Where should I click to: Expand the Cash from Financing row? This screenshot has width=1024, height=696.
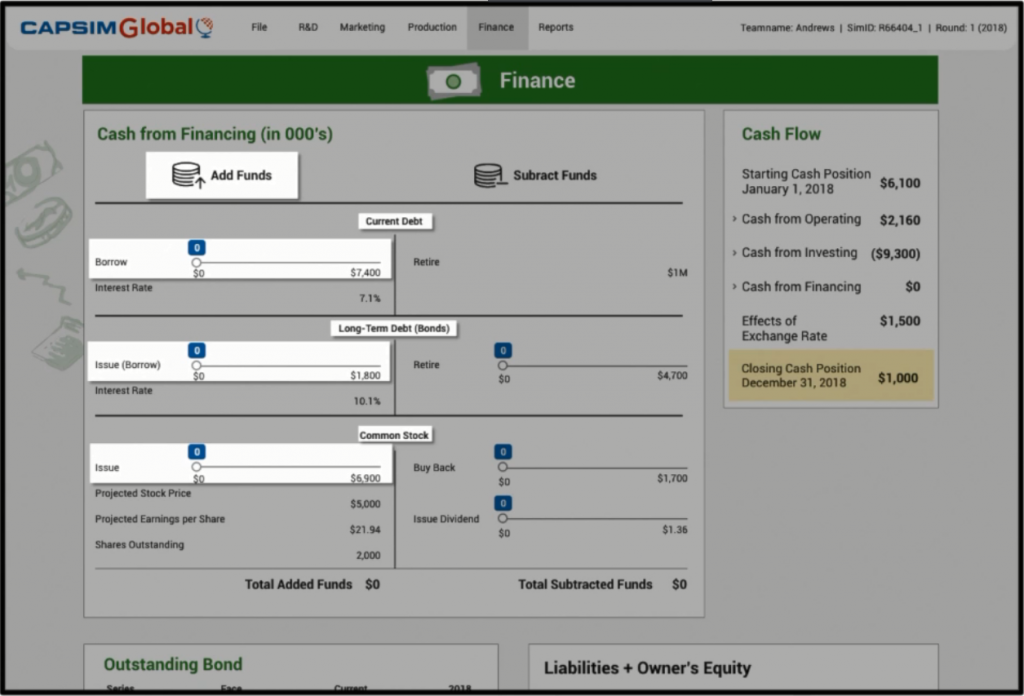click(x=735, y=287)
